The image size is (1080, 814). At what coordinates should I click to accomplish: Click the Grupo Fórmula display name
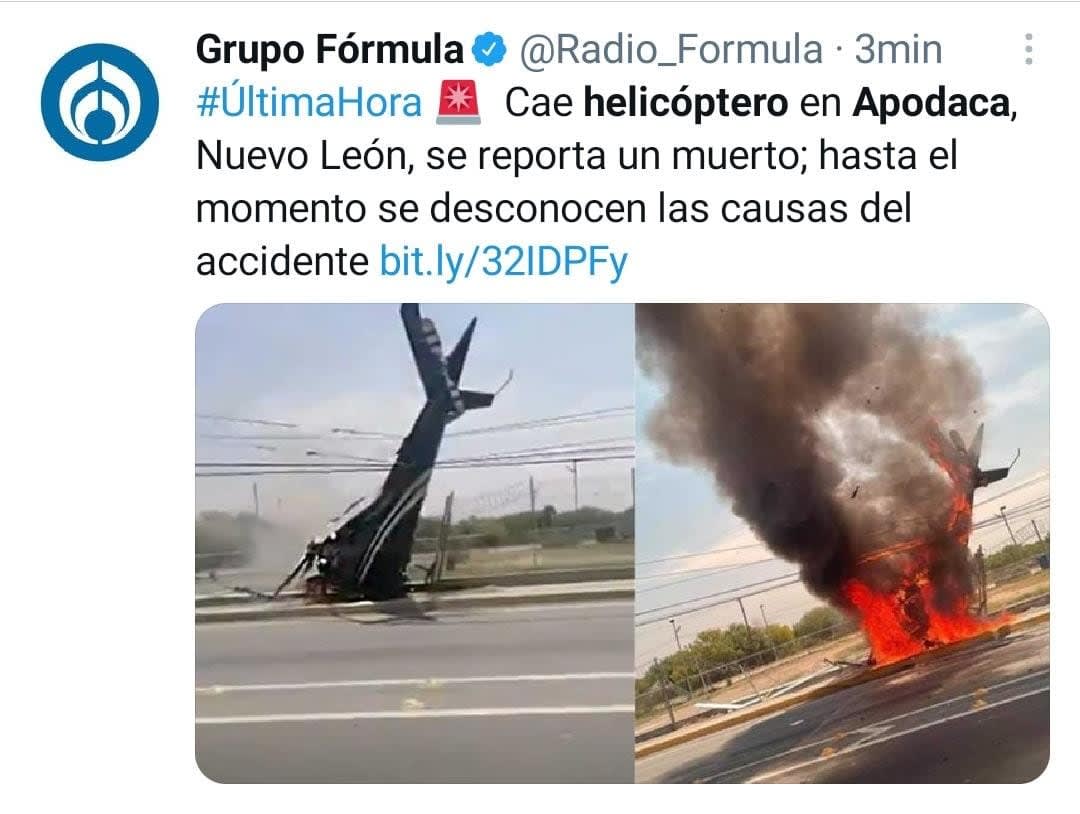point(330,50)
